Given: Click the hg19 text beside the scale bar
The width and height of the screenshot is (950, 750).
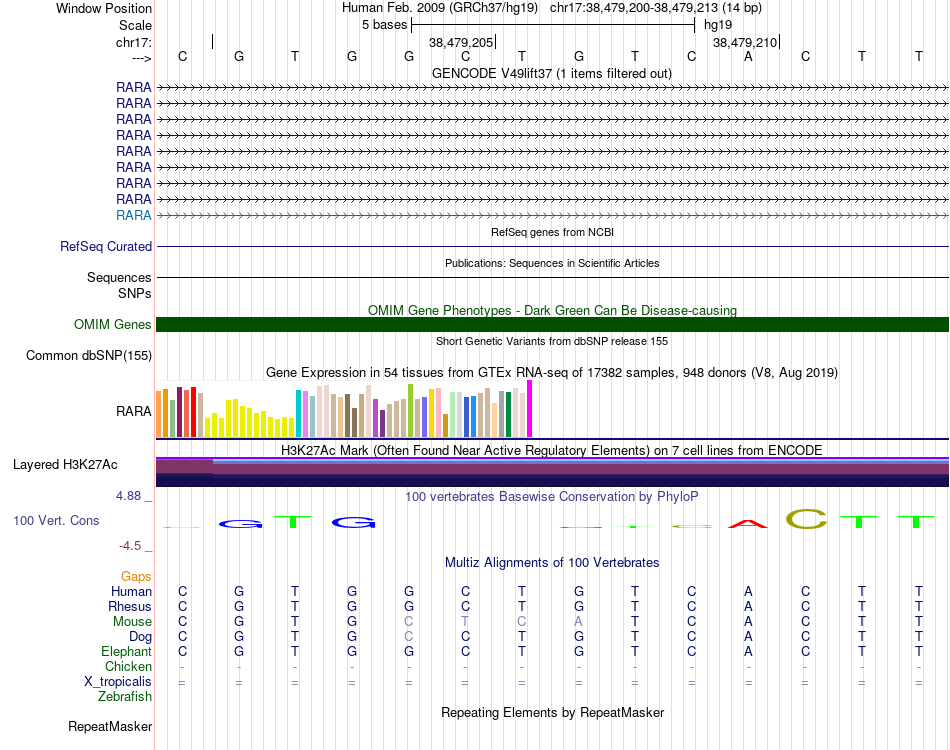Looking at the screenshot, I should click(x=718, y=25).
